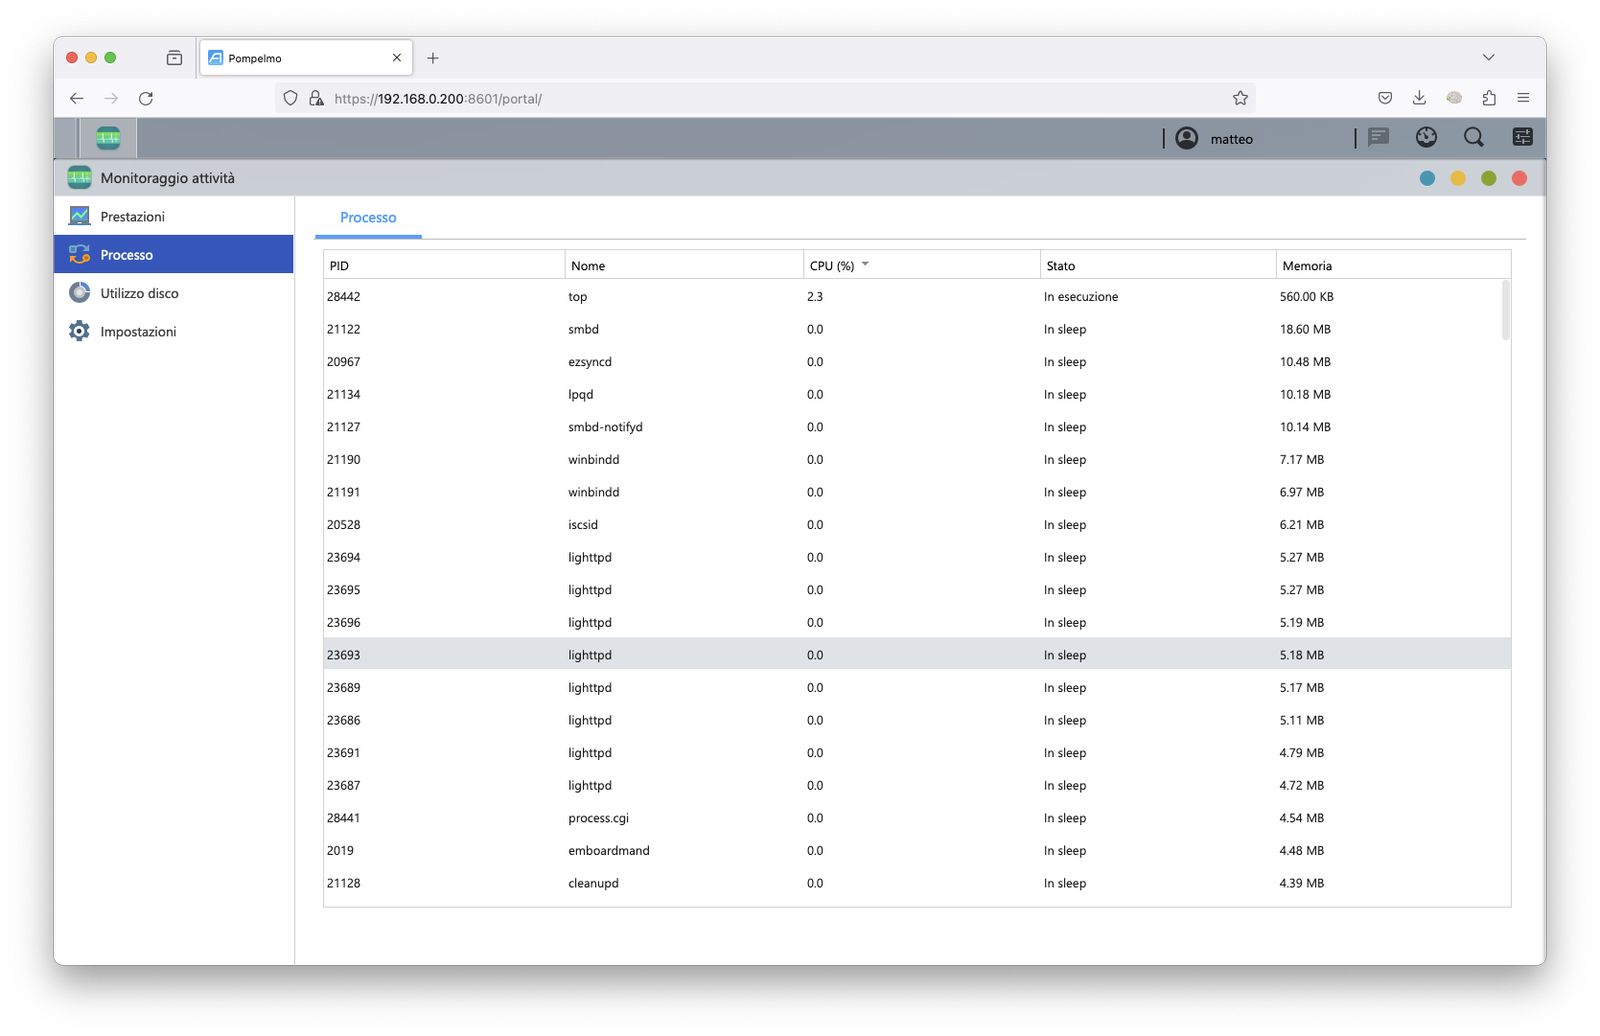Go back using the browser back arrow
Viewport: 1600px width, 1036px height.
point(77,98)
